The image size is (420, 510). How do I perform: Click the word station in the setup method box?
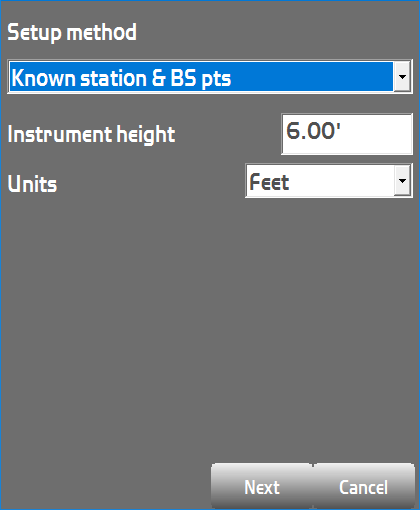(x=113, y=78)
